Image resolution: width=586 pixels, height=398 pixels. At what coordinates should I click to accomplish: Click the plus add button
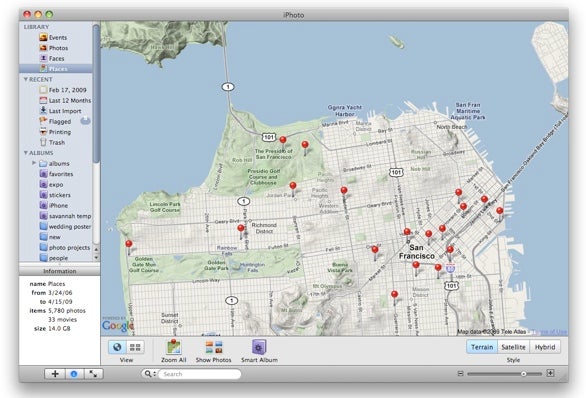(55, 374)
